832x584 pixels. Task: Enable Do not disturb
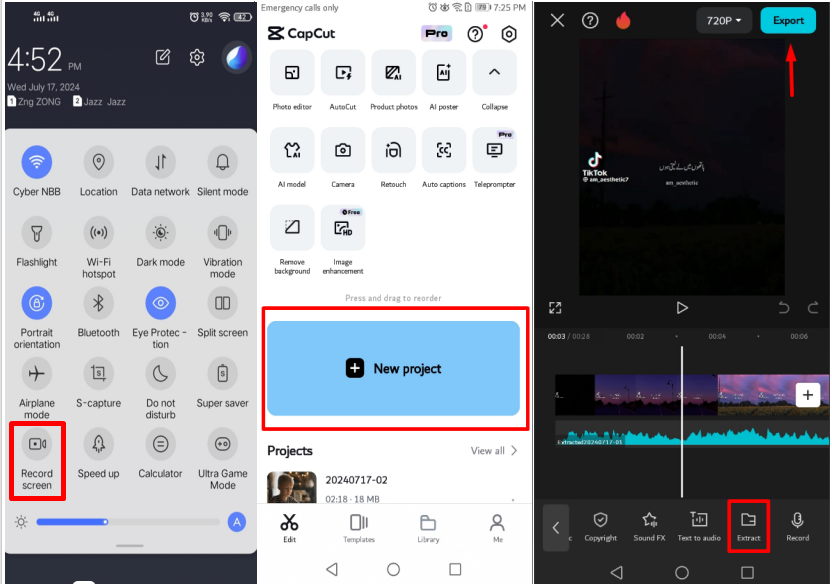pos(161,373)
